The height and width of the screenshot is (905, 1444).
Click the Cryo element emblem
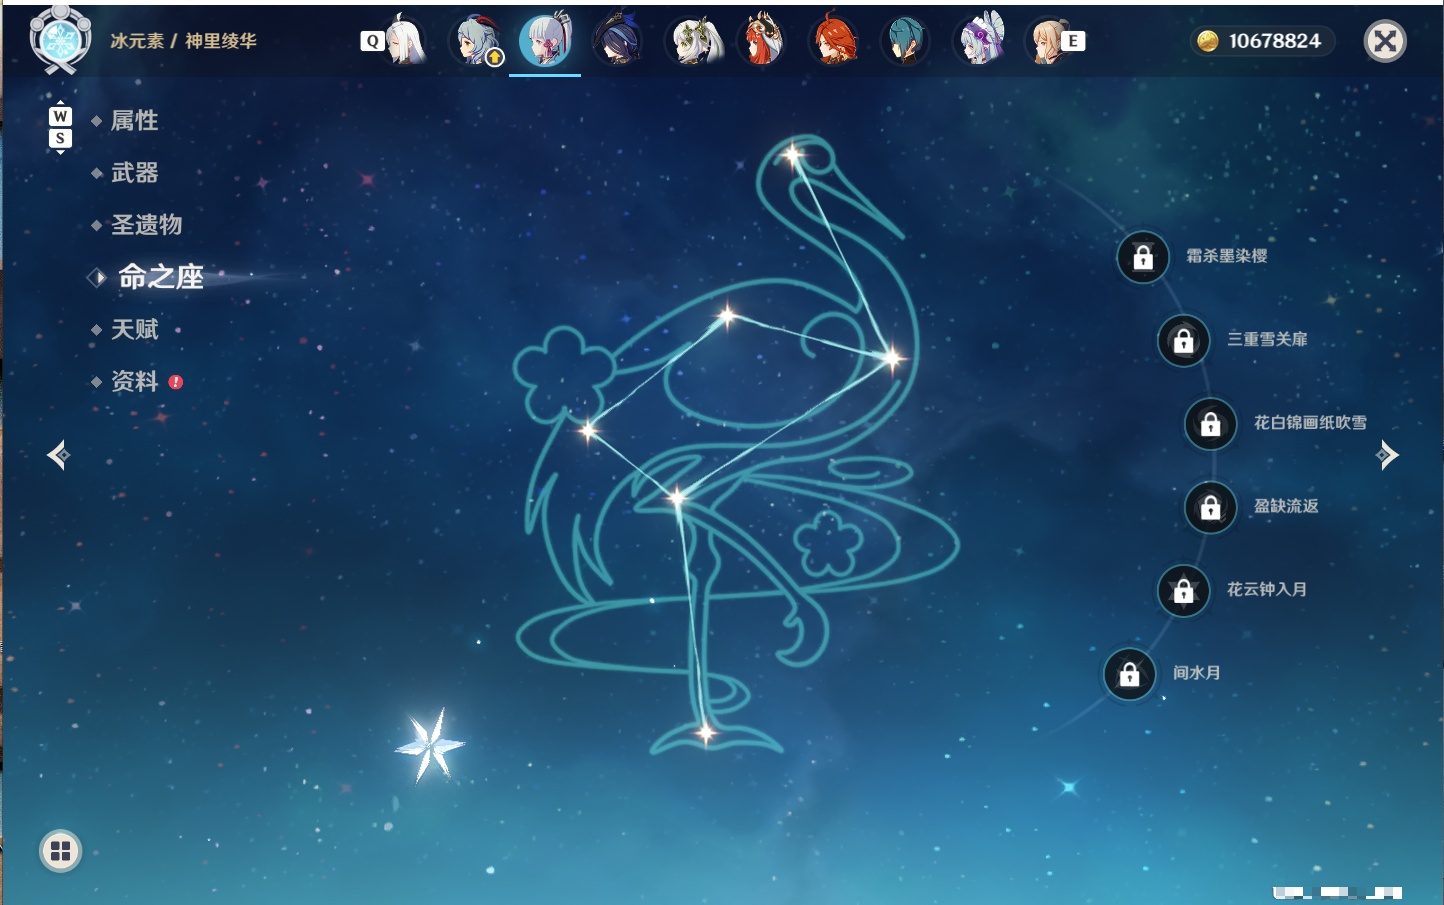(x=60, y=40)
